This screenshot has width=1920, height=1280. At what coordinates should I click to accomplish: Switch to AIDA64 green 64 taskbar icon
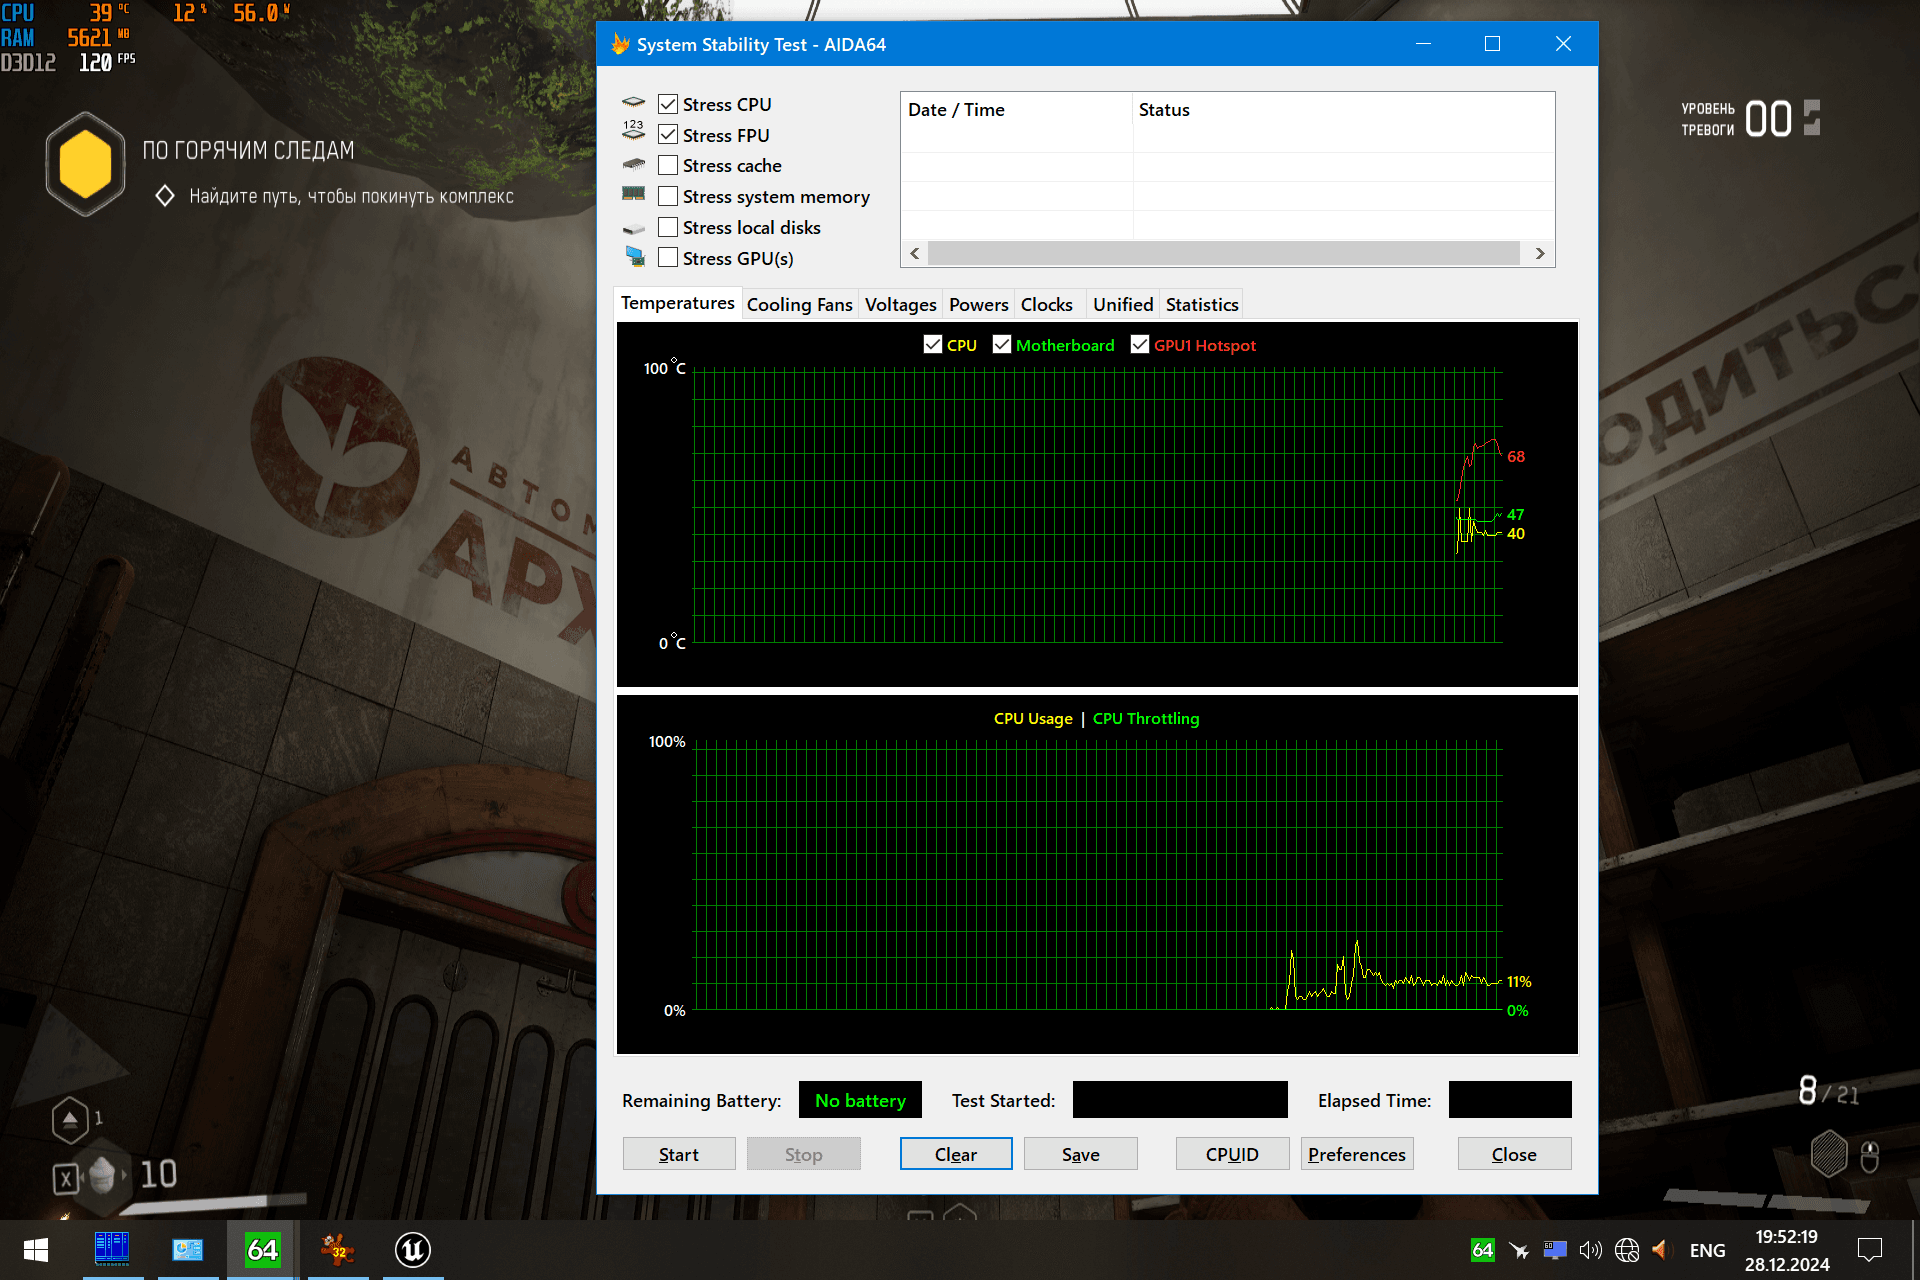pyautogui.click(x=262, y=1250)
